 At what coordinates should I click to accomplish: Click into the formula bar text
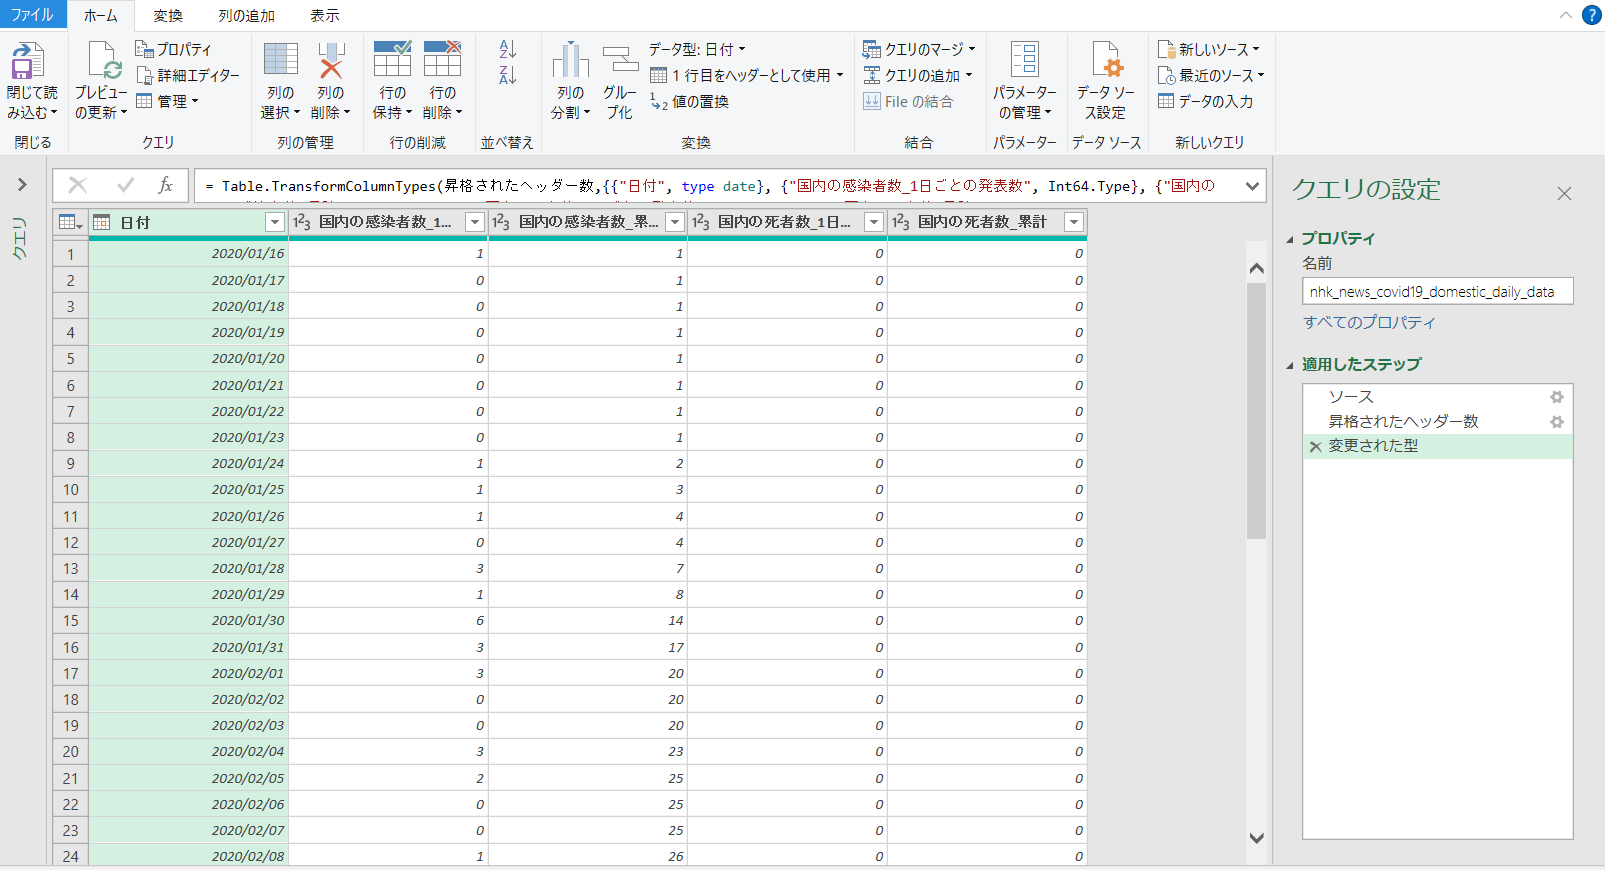pos(718,186)
